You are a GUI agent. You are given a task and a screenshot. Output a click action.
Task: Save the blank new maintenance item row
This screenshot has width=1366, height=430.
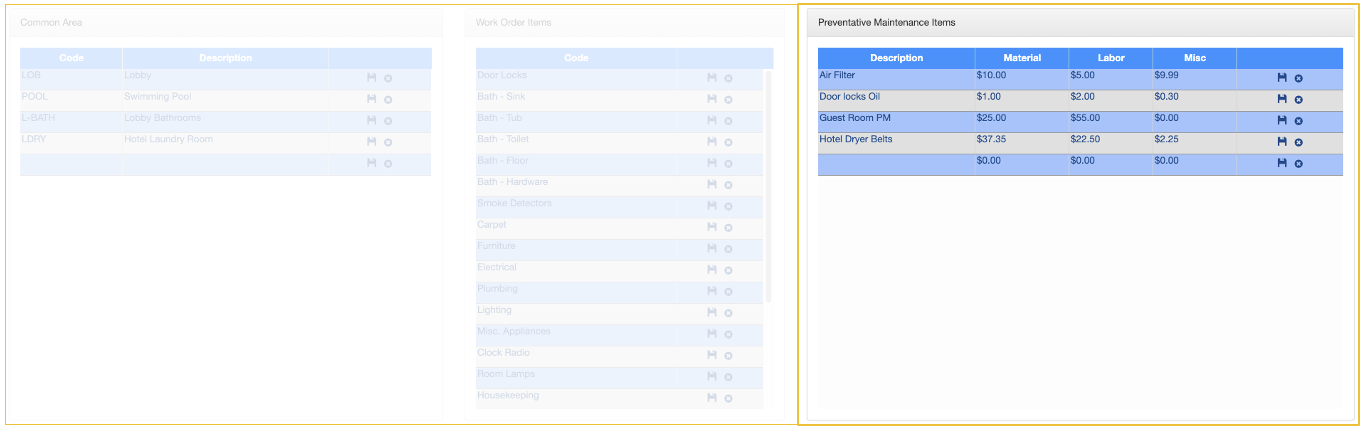click(x=1282, y=163)
